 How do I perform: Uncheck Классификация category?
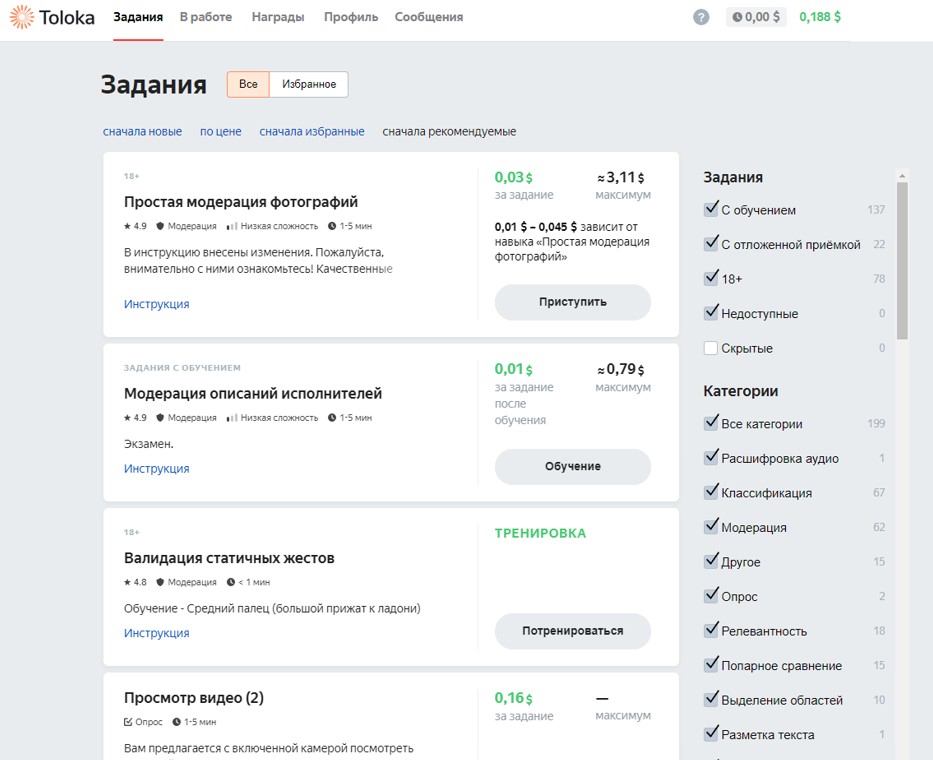point(711,492)
